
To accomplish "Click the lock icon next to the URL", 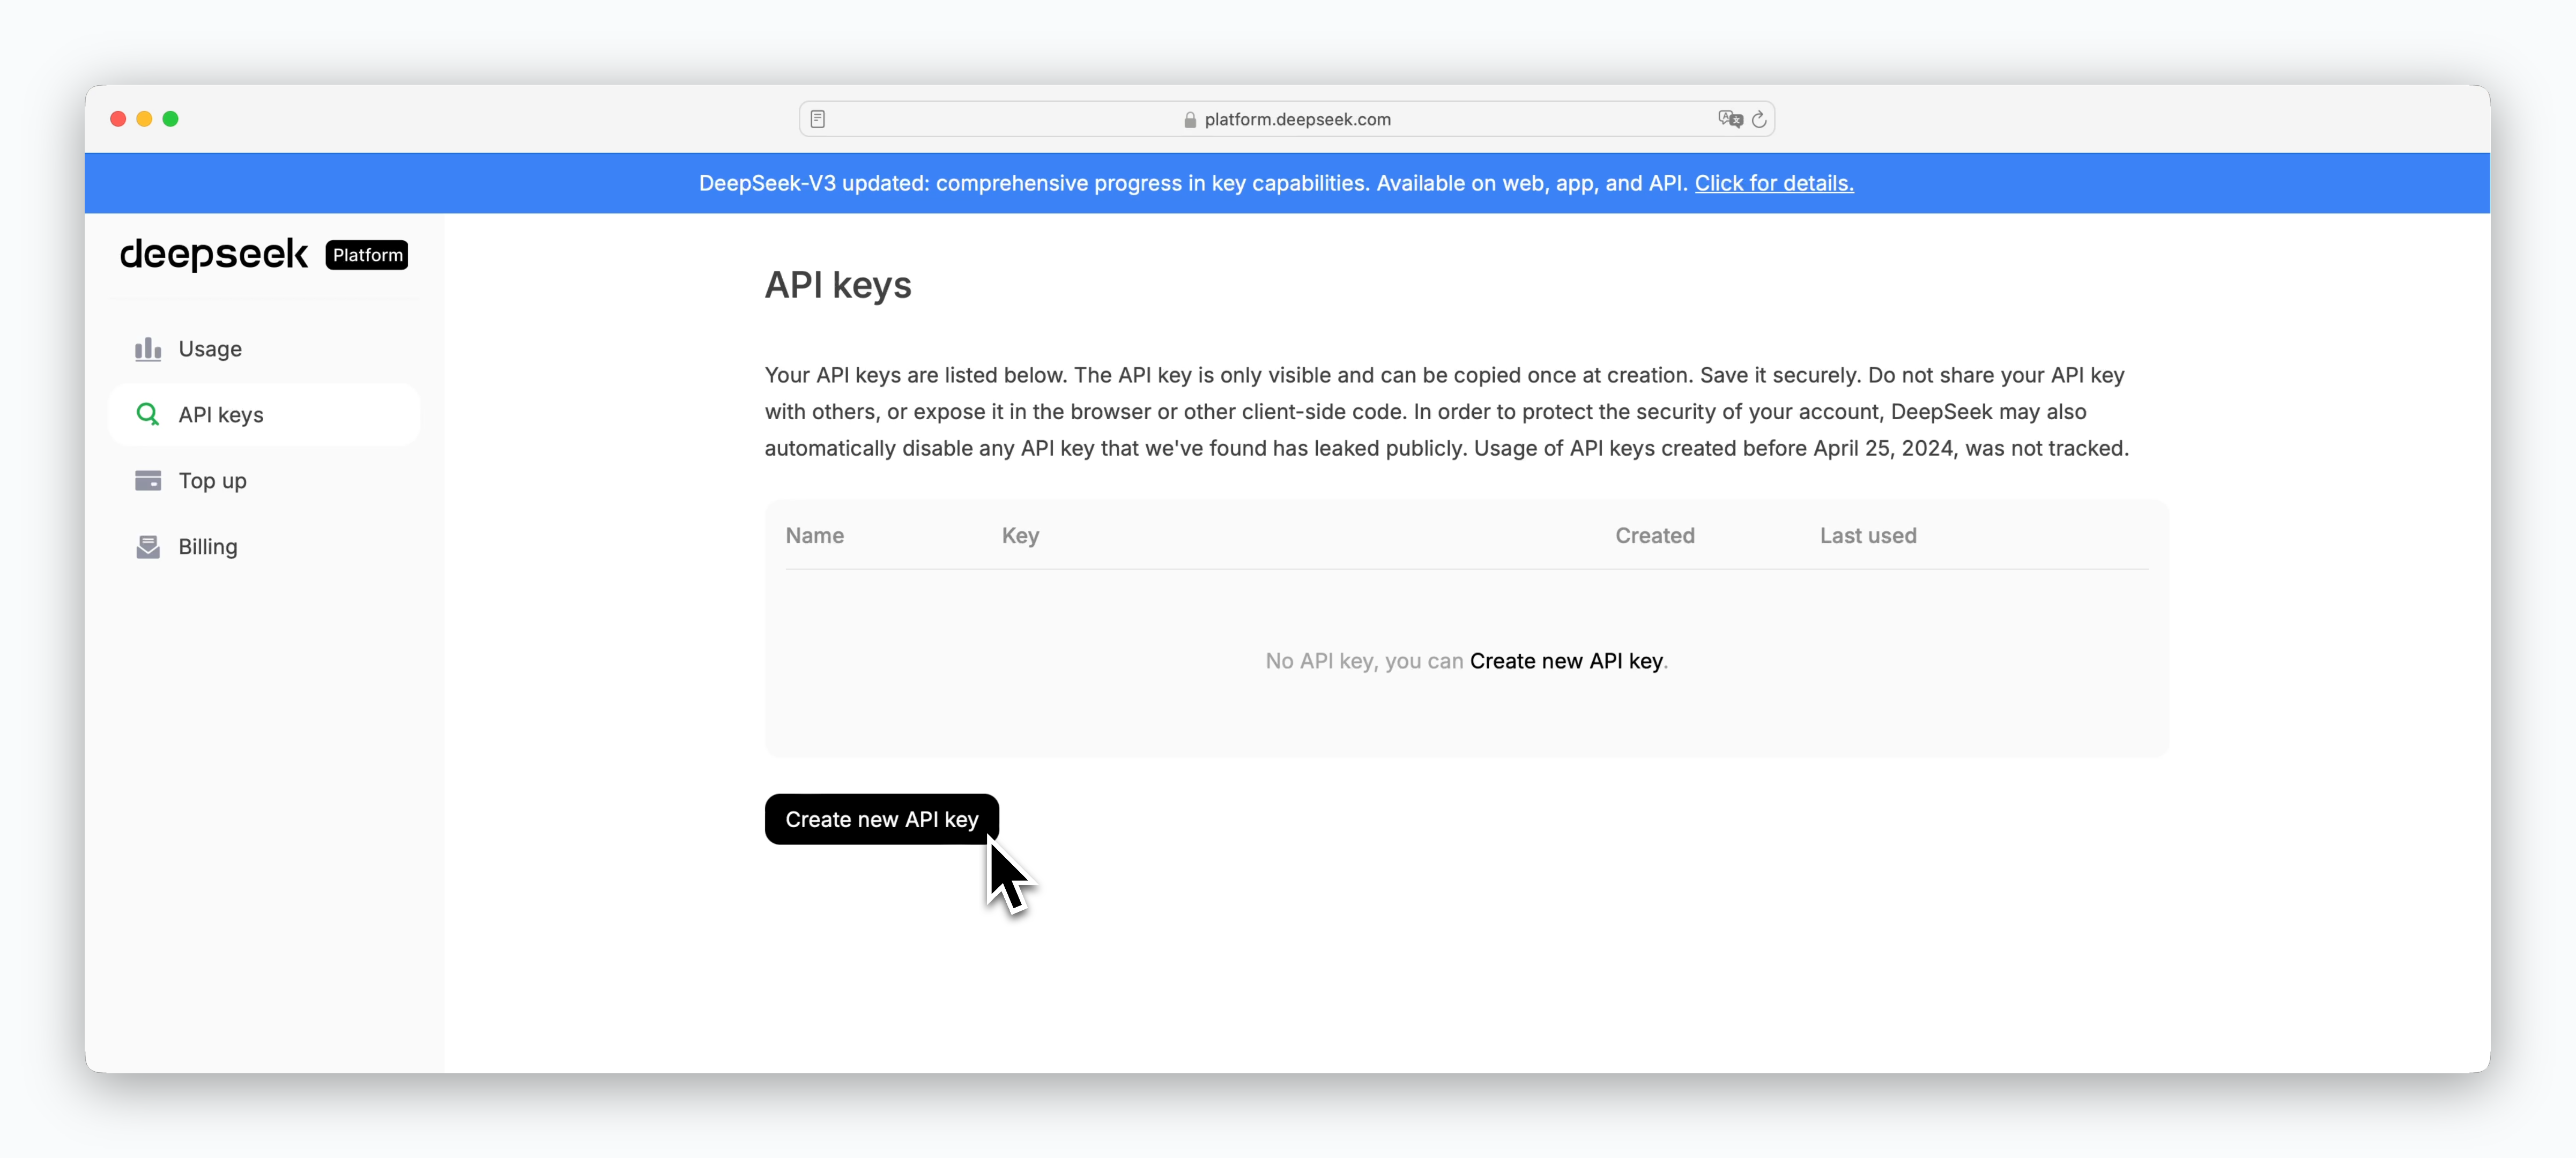I will (1190, 120).
